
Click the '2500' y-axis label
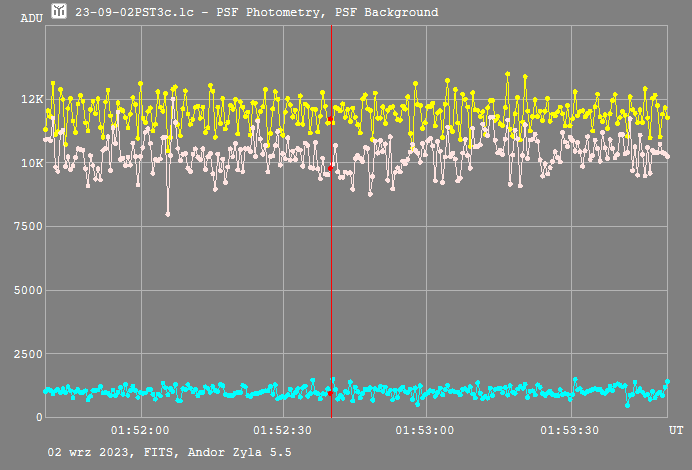pos(28,354)
